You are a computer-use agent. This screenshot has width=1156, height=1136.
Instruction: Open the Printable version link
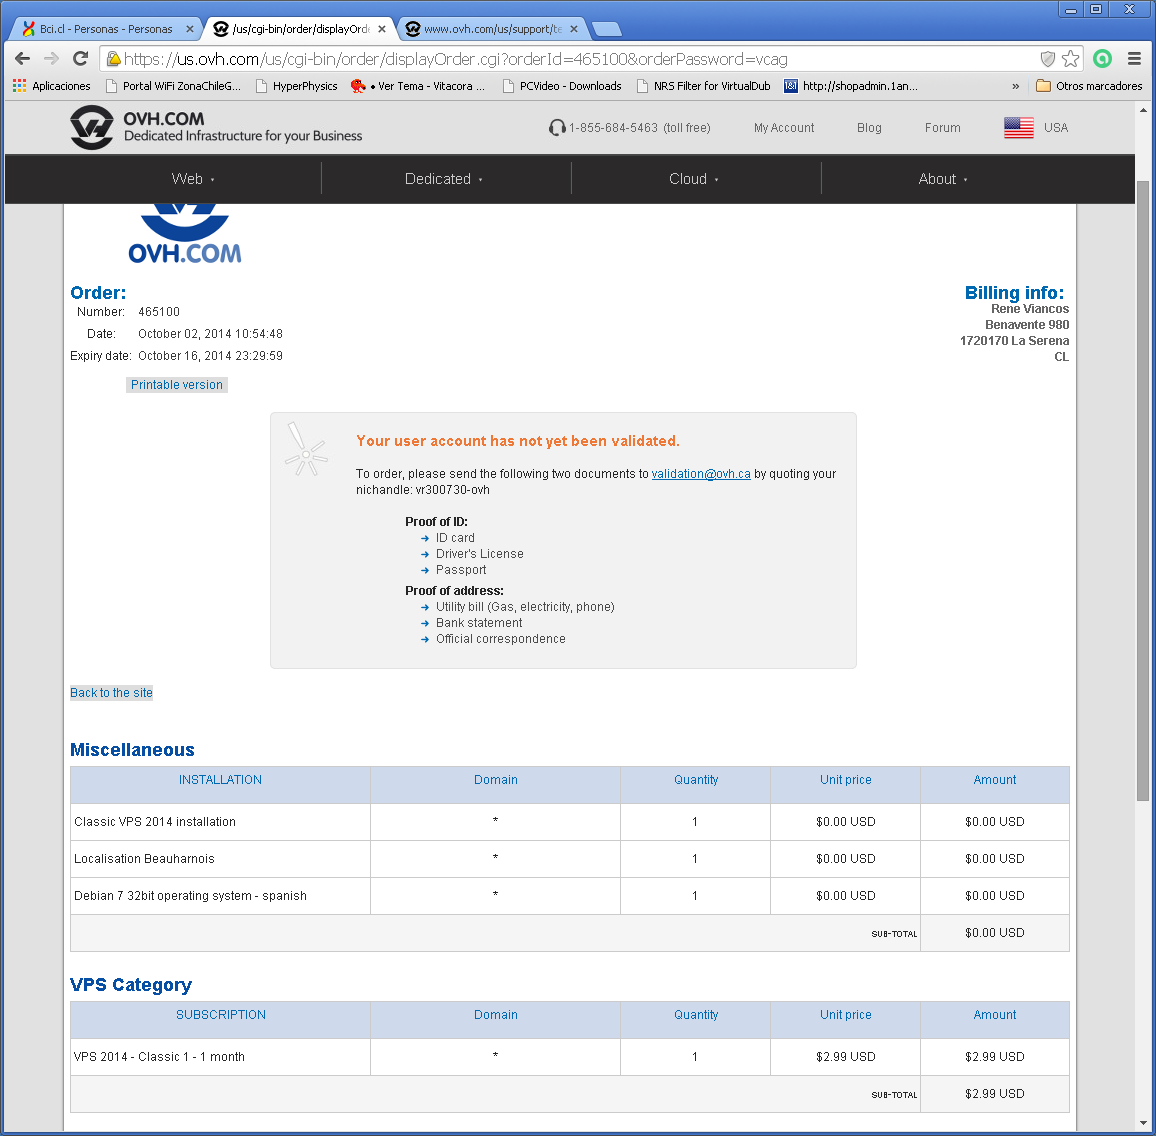click(177, 385)
